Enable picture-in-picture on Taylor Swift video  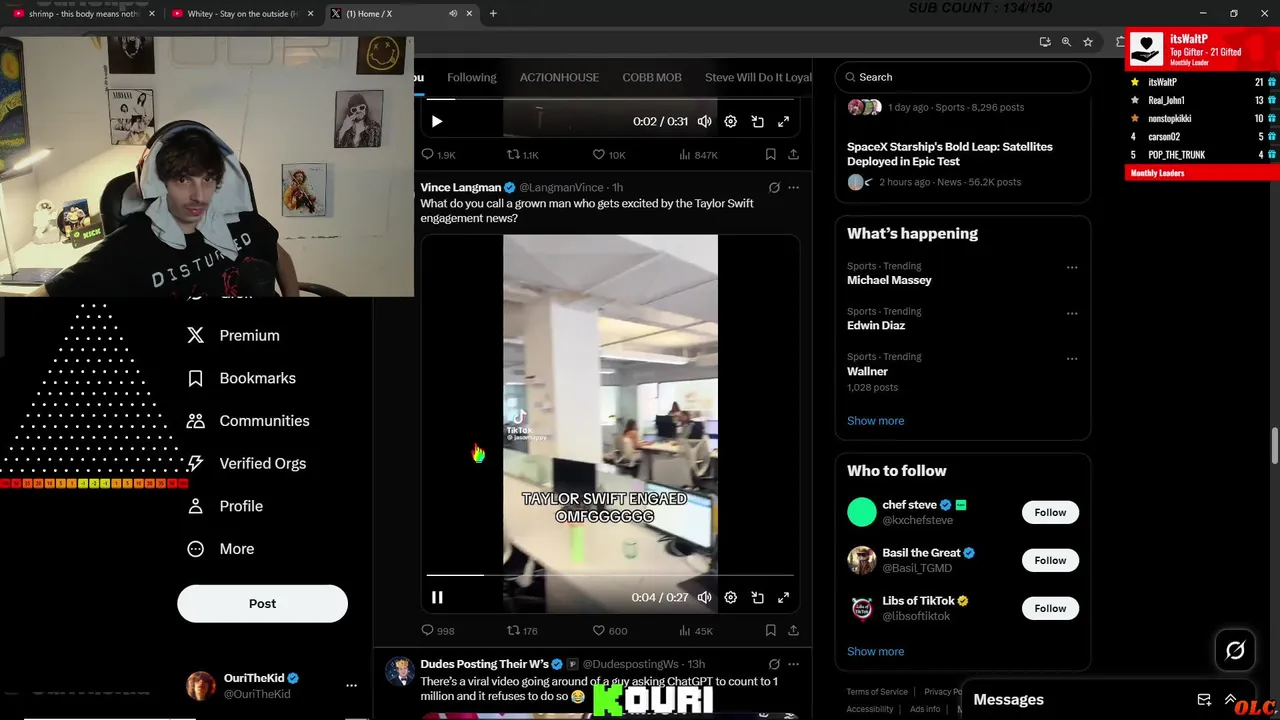point(758,597)
